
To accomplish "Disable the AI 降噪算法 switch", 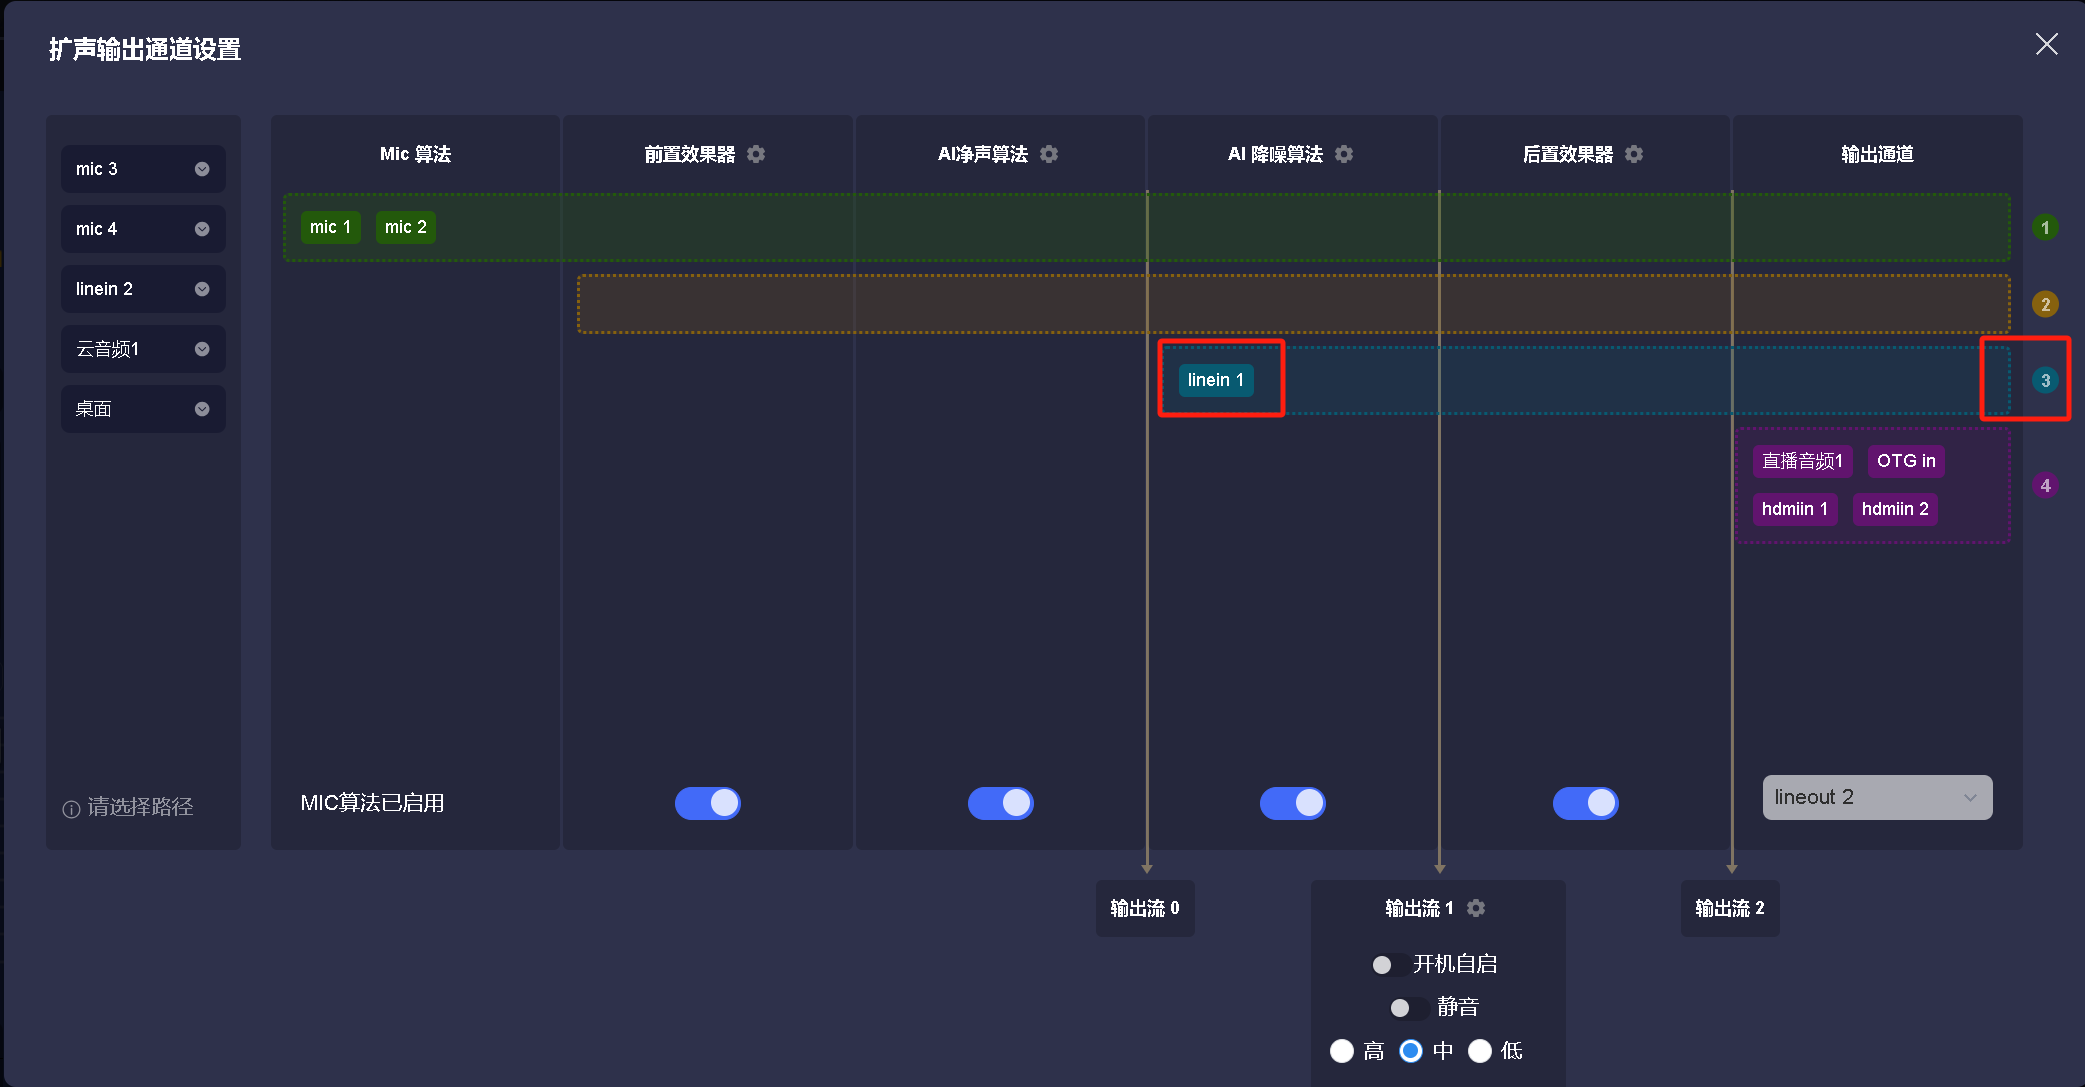I will [x=1293, y=803].
